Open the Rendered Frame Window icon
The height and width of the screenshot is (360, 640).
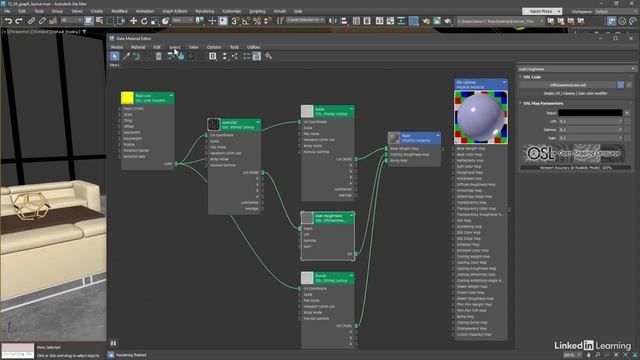coord(437,20)
